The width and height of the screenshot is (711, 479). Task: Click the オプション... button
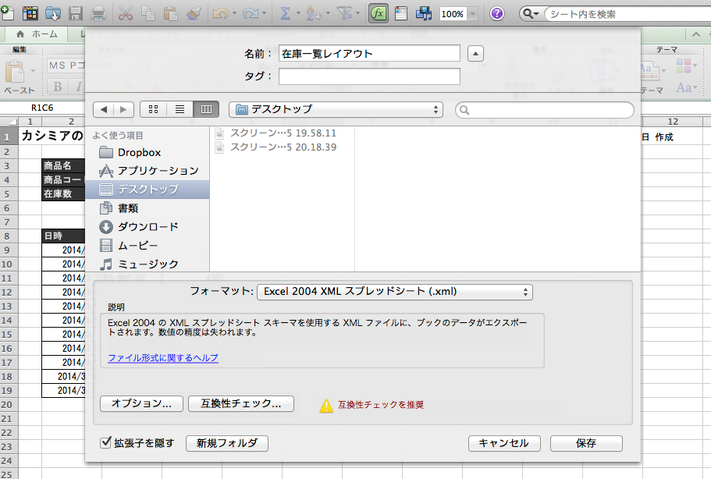pyautogui.click(x=141, y=403)
